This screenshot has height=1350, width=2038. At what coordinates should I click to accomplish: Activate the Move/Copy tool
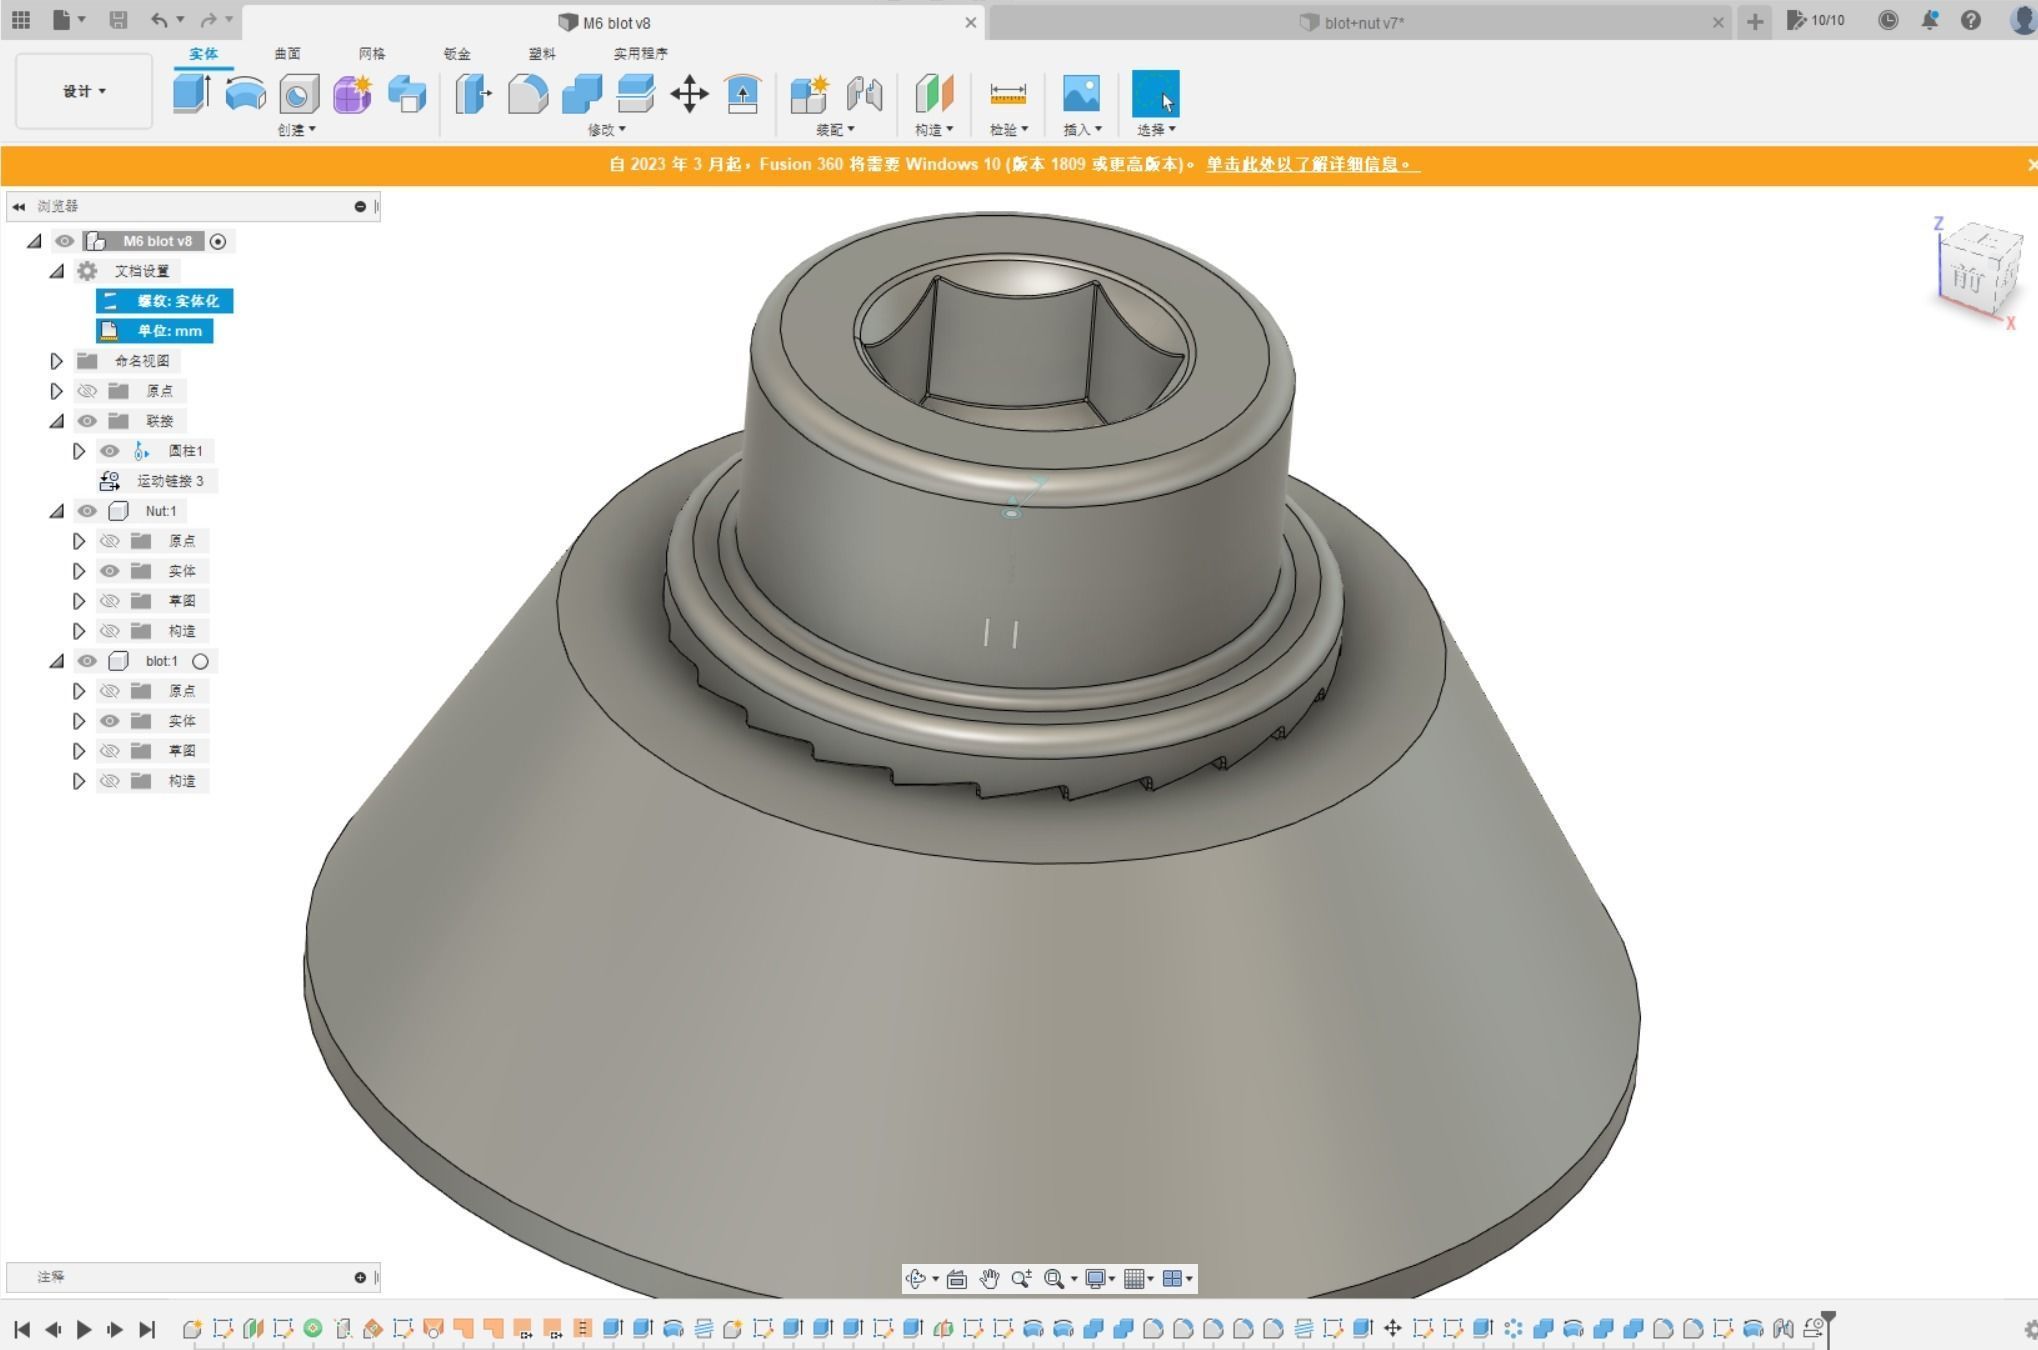(x=689, y=95)
